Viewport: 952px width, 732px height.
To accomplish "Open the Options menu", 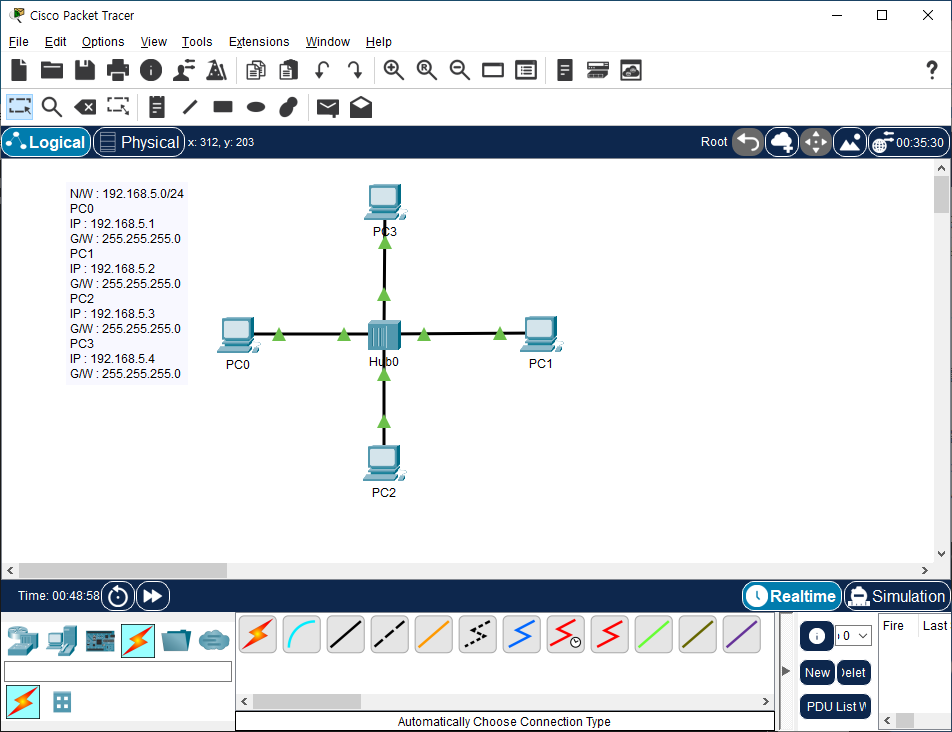I will click(x=103, y=41).
